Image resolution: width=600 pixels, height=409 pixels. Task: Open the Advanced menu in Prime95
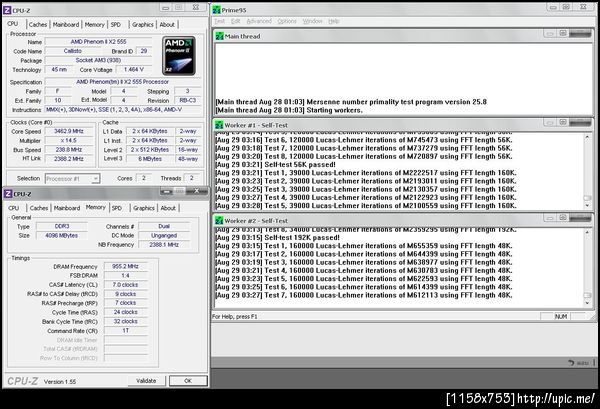click(x=259, y=21)
